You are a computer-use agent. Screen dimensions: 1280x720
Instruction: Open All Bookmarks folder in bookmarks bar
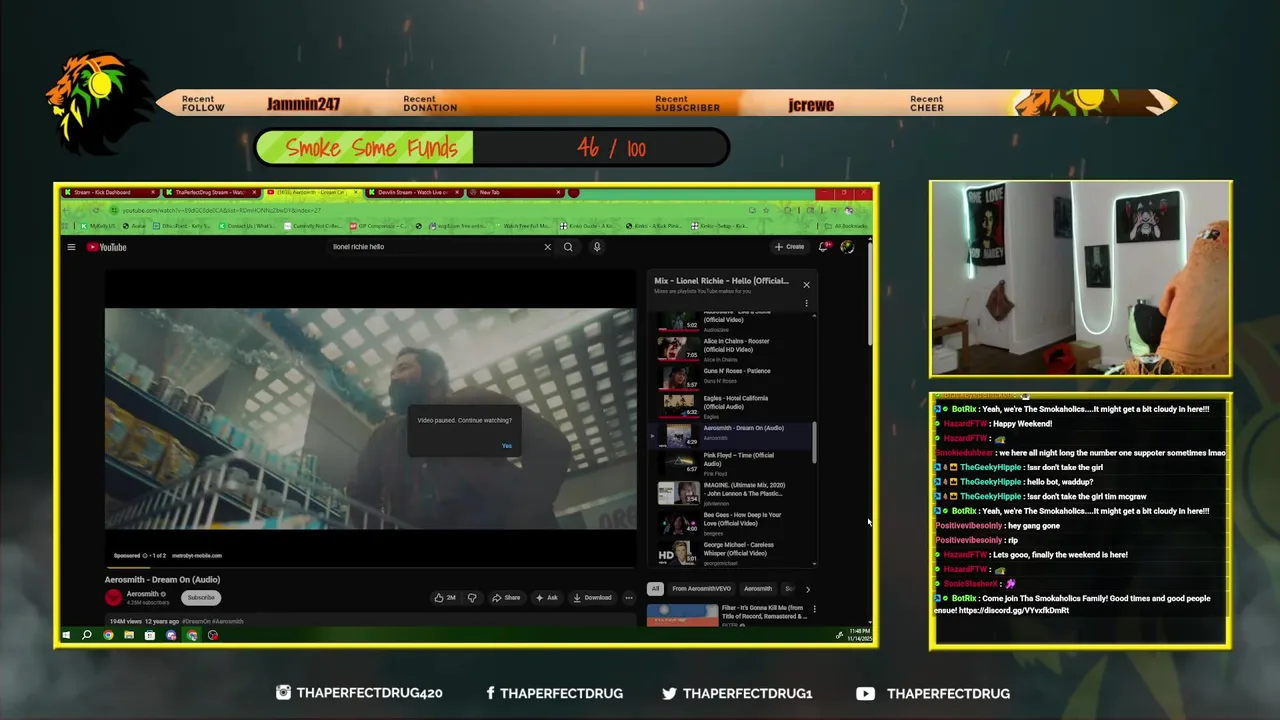pos(847,226)
